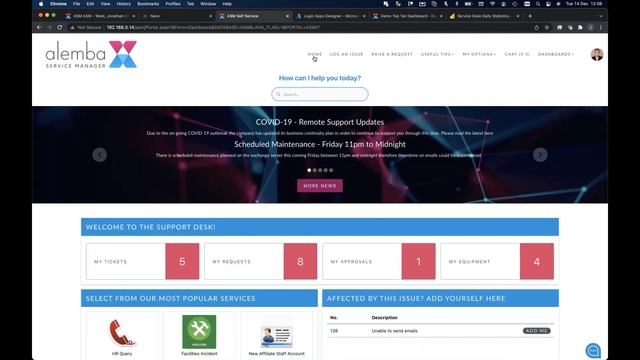The image size is (640, 360).
Task: Close the ASM Self Service tab
Action: coord(287,16)
